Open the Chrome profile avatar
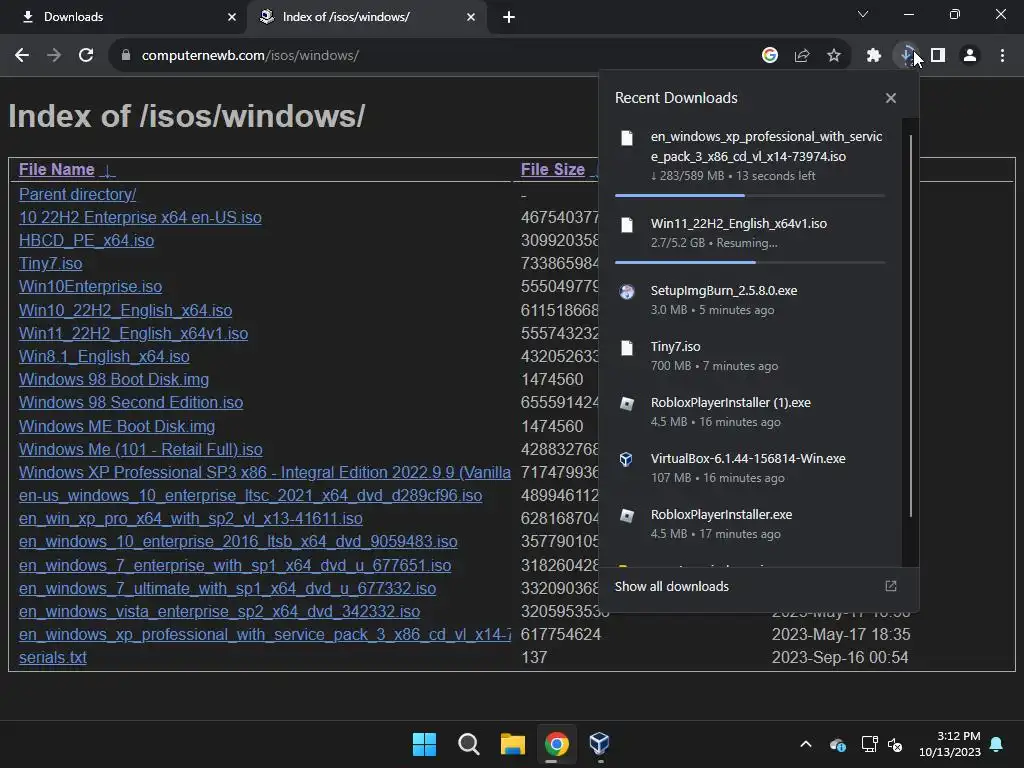This screenshot has height=768, width=1024. (970, 56)
